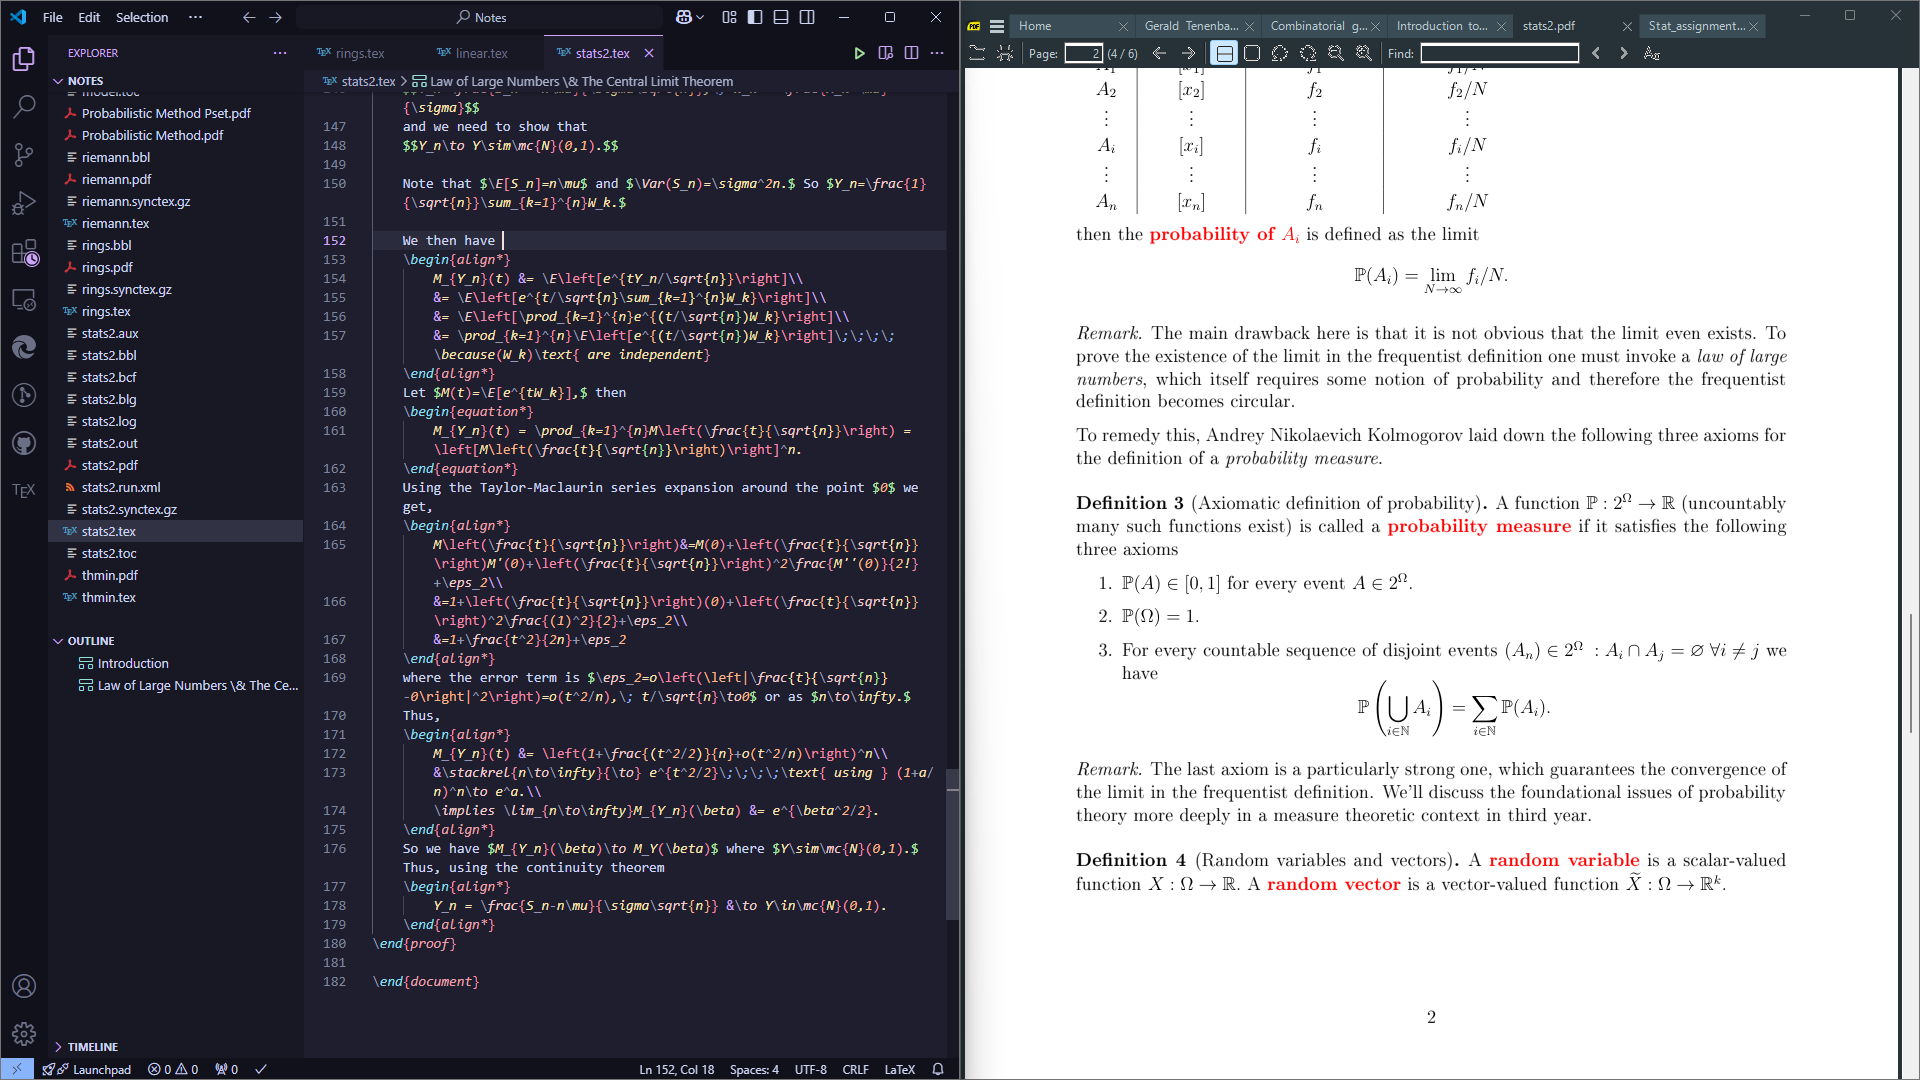Toggle the primary sidebar layout button
The width and height of the screenshot is (1920, 1080).
755,17
